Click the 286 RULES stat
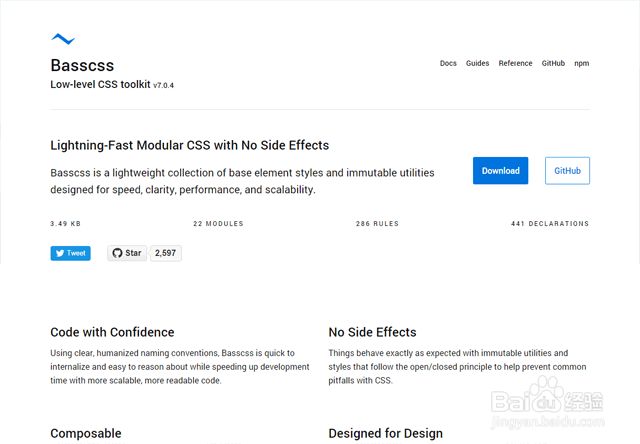 (377, 224)
